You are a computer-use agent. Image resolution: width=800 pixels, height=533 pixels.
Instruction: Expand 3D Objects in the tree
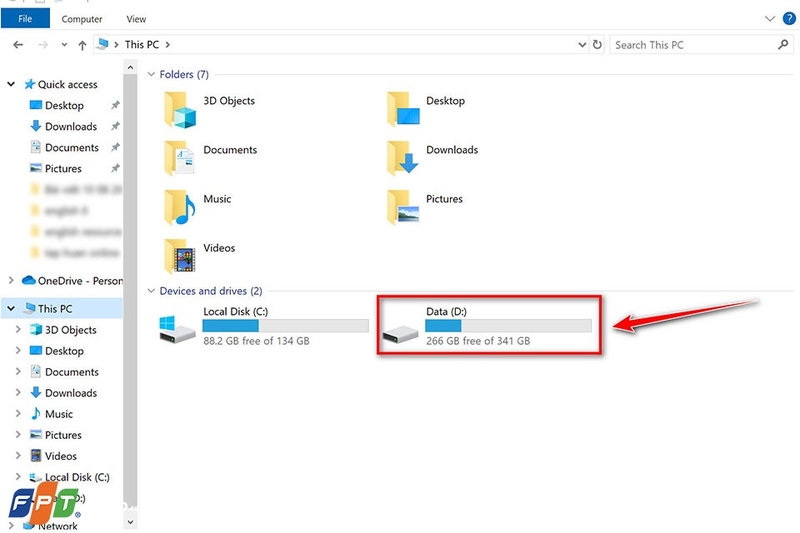click(x=18, y=329)
